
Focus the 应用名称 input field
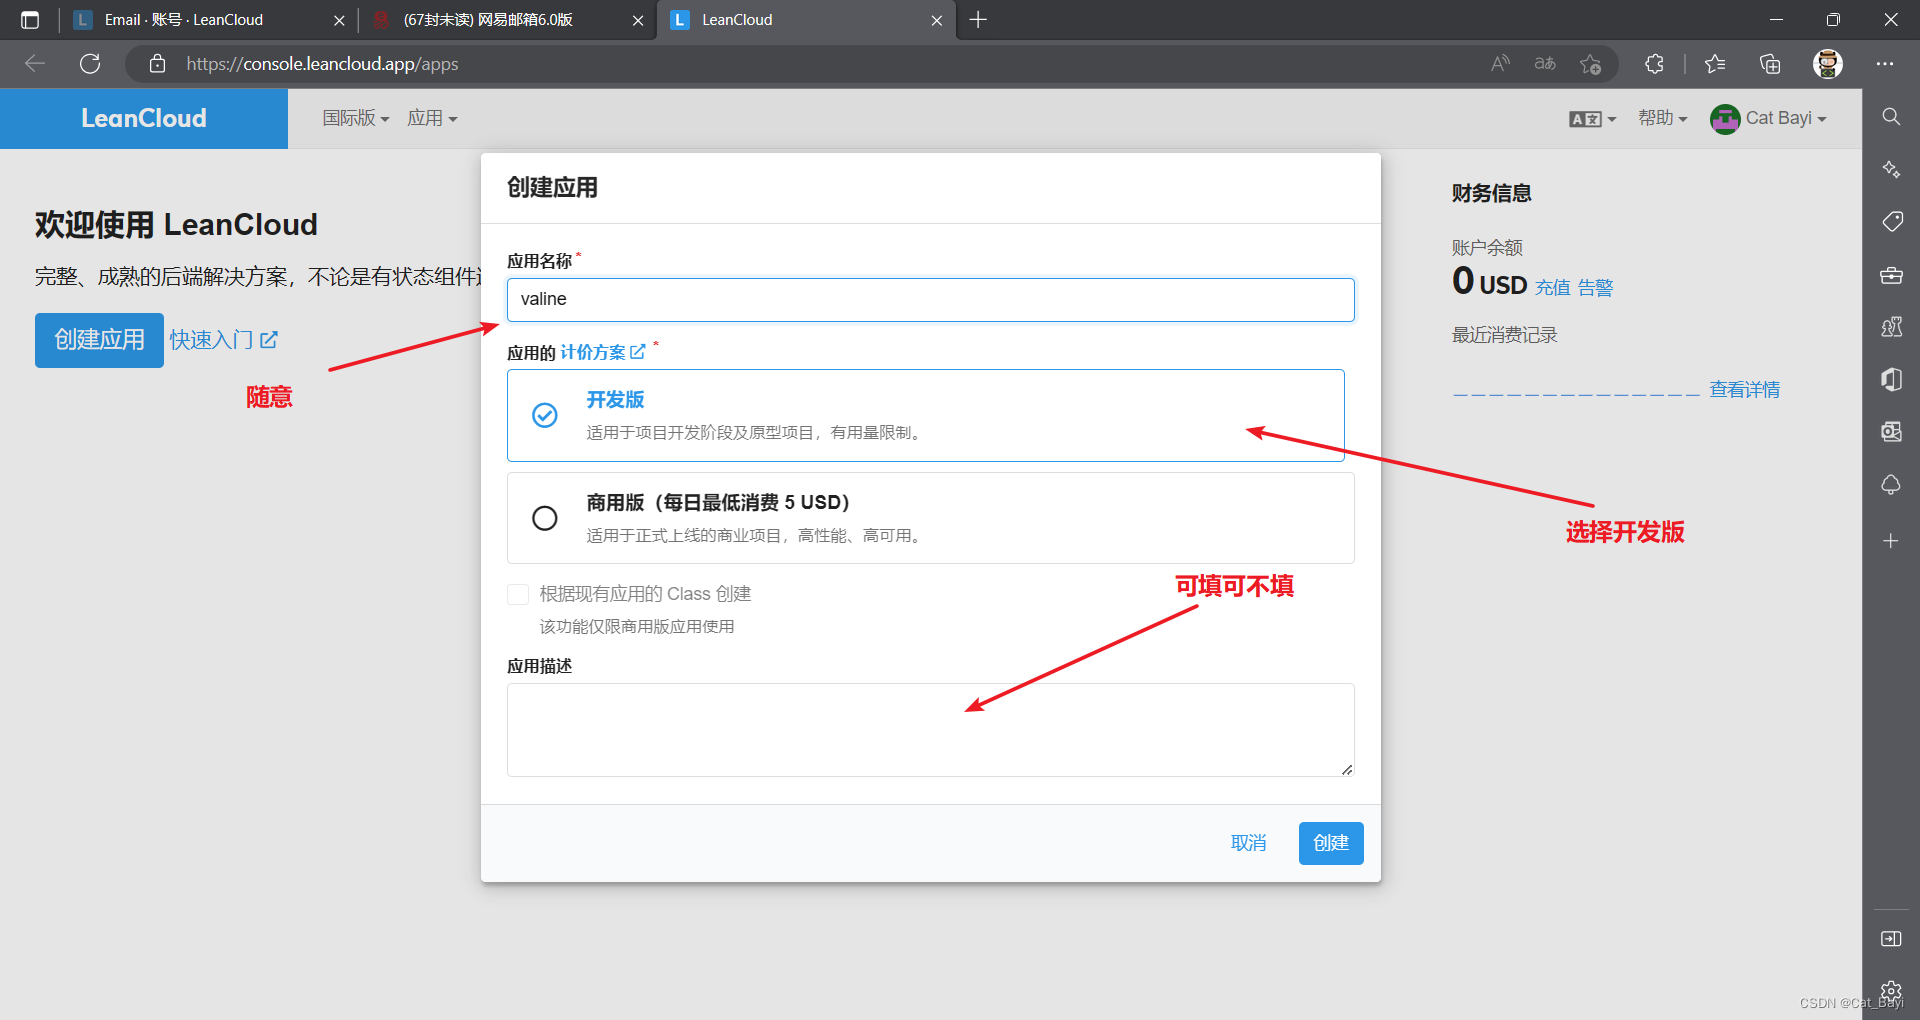click(x=930, y=300)
